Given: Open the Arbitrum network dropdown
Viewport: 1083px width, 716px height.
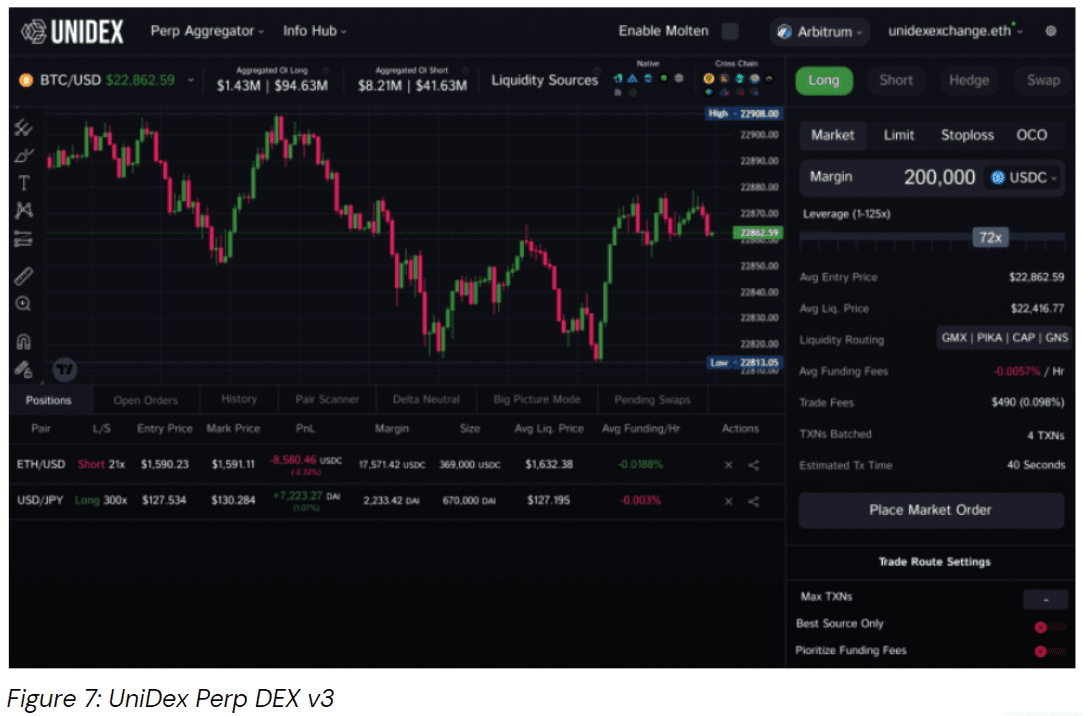Looking at the screenshot, I should [x=819, y=31].
